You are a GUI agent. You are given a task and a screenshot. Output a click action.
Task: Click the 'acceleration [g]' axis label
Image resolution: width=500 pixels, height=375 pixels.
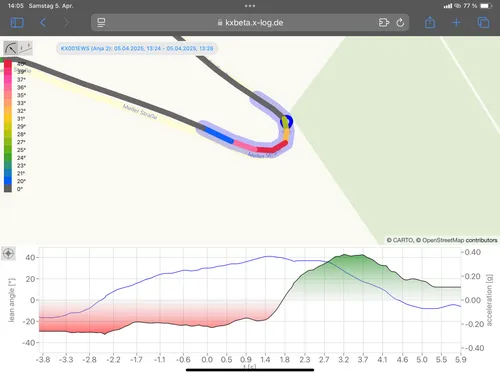(x=489, y=300)
